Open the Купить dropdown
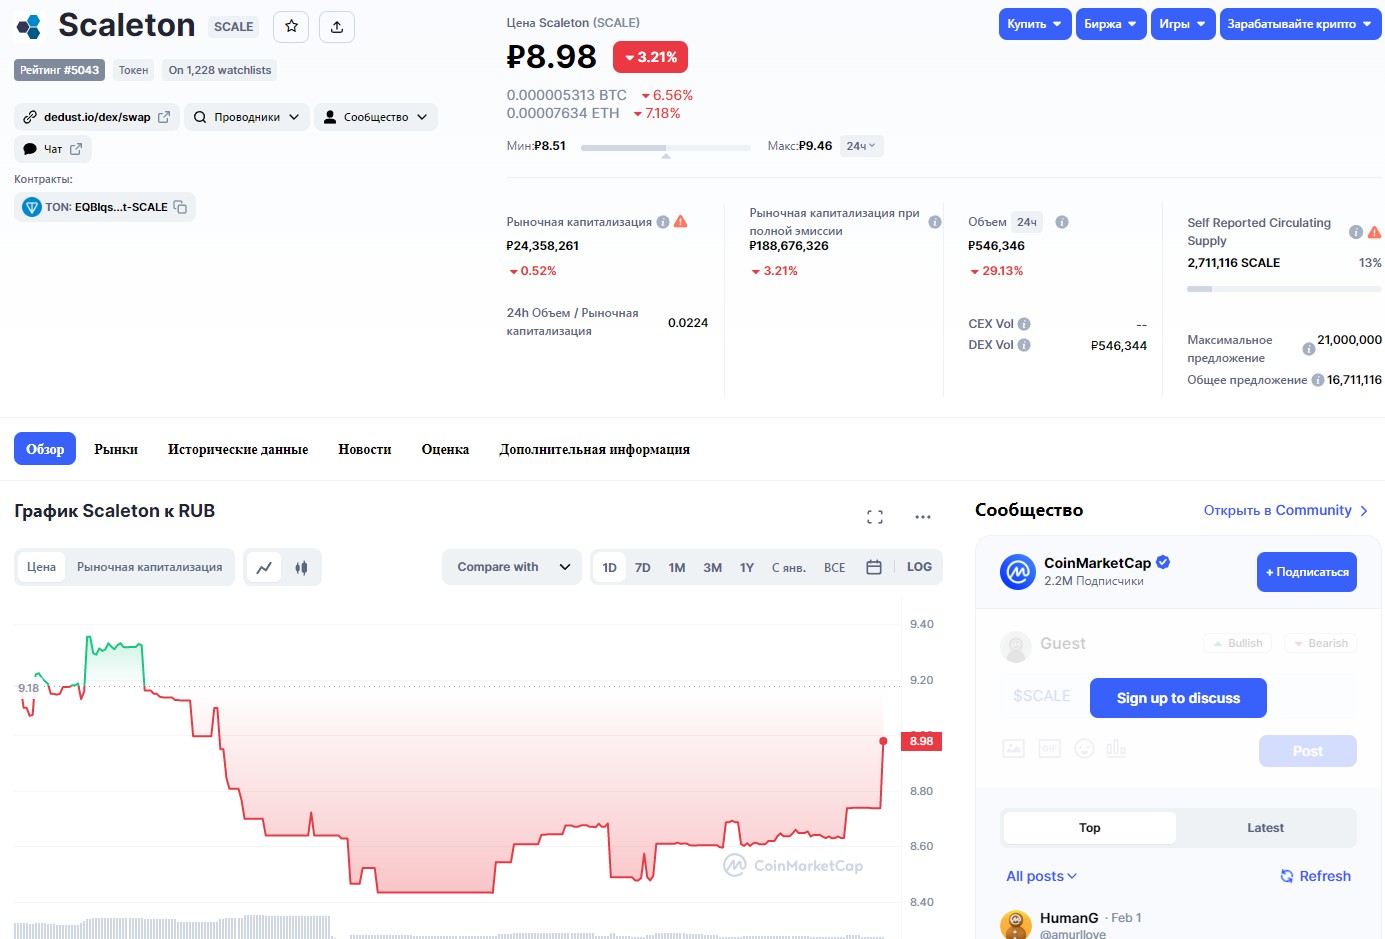Screen dimensions: 1385x939 coord(1035,24)
